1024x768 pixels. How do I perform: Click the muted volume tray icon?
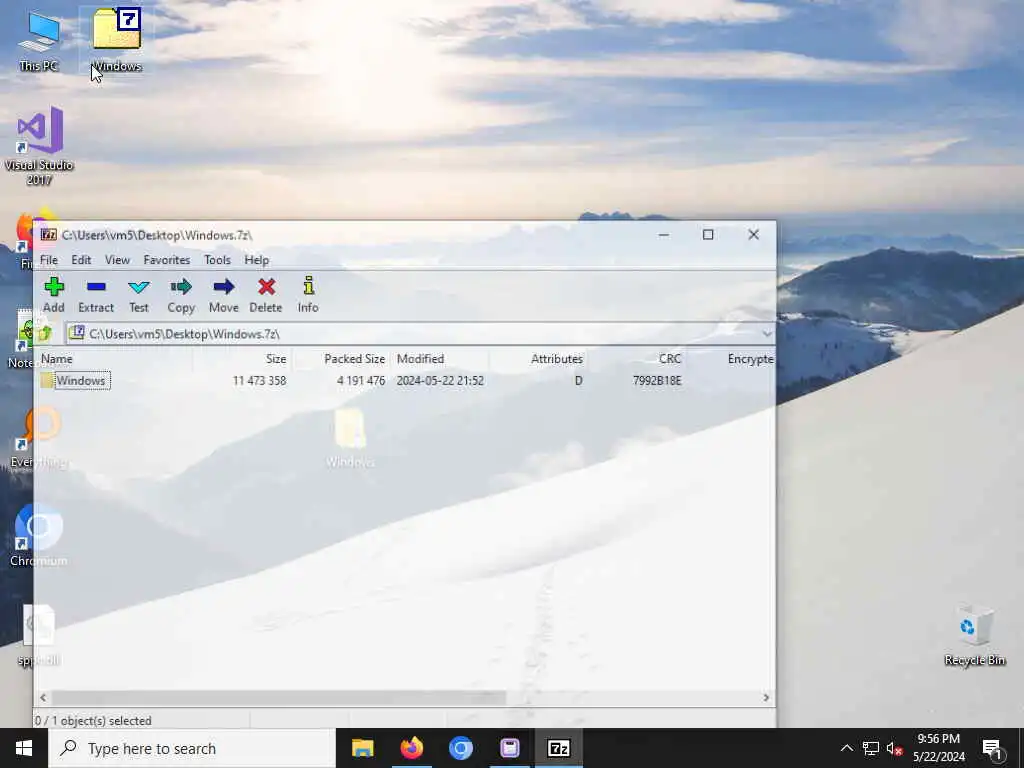pos(894,748)
